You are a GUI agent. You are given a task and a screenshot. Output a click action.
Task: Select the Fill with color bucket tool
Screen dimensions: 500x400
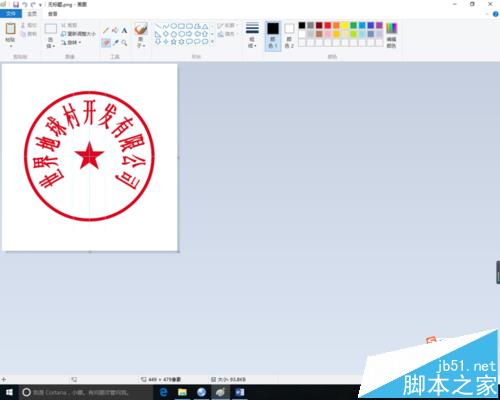click(115, 31)
